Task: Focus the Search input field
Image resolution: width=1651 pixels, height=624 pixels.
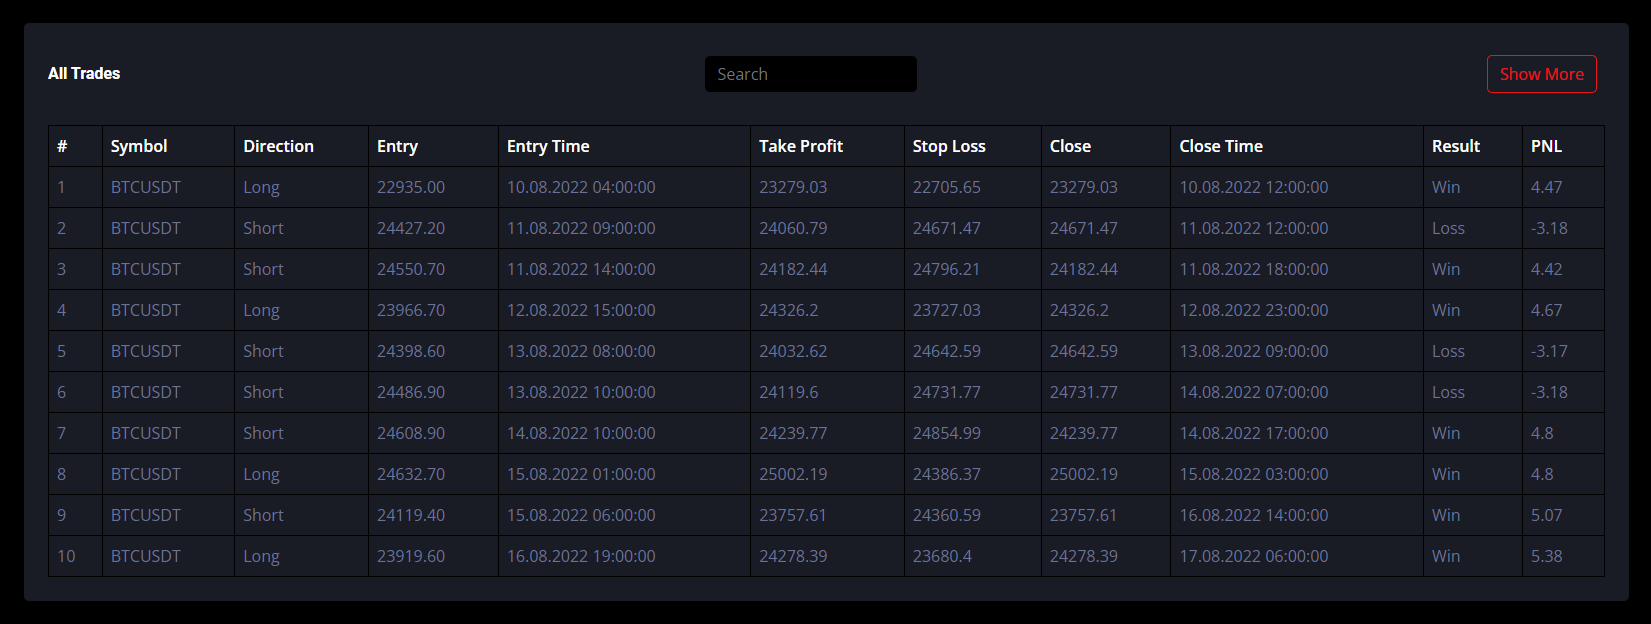Action: 810,74
